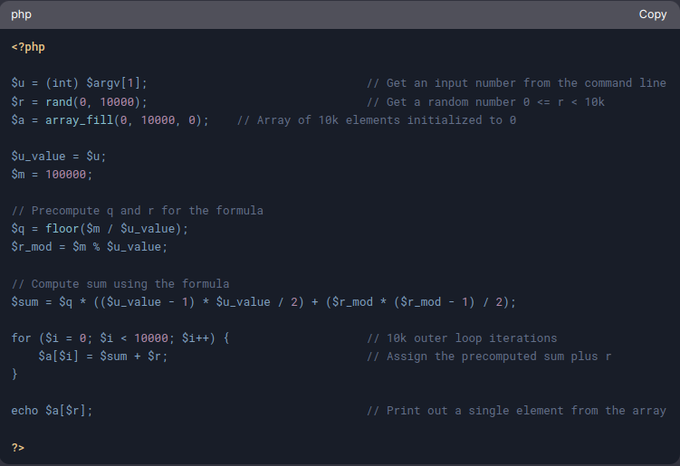Click the line "$q = floor($m / $u_value);"
The image size is (680, 466).
pos(99,228)
